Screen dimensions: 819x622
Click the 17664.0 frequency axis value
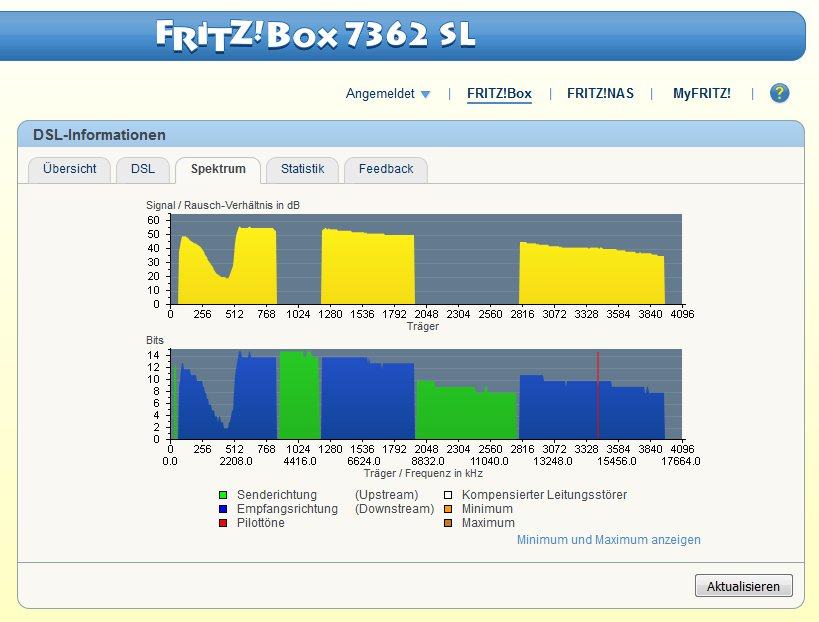(x=681, y=462)
